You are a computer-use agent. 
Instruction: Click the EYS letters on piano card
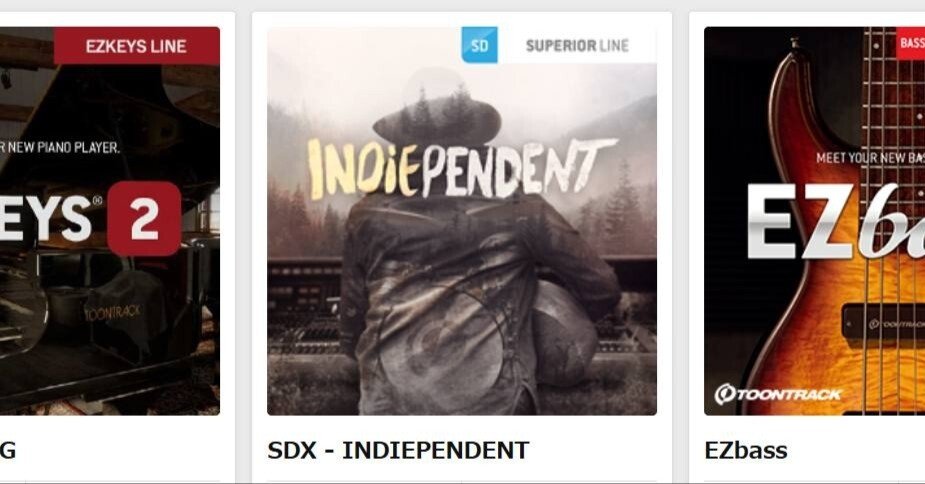point(46,219)
